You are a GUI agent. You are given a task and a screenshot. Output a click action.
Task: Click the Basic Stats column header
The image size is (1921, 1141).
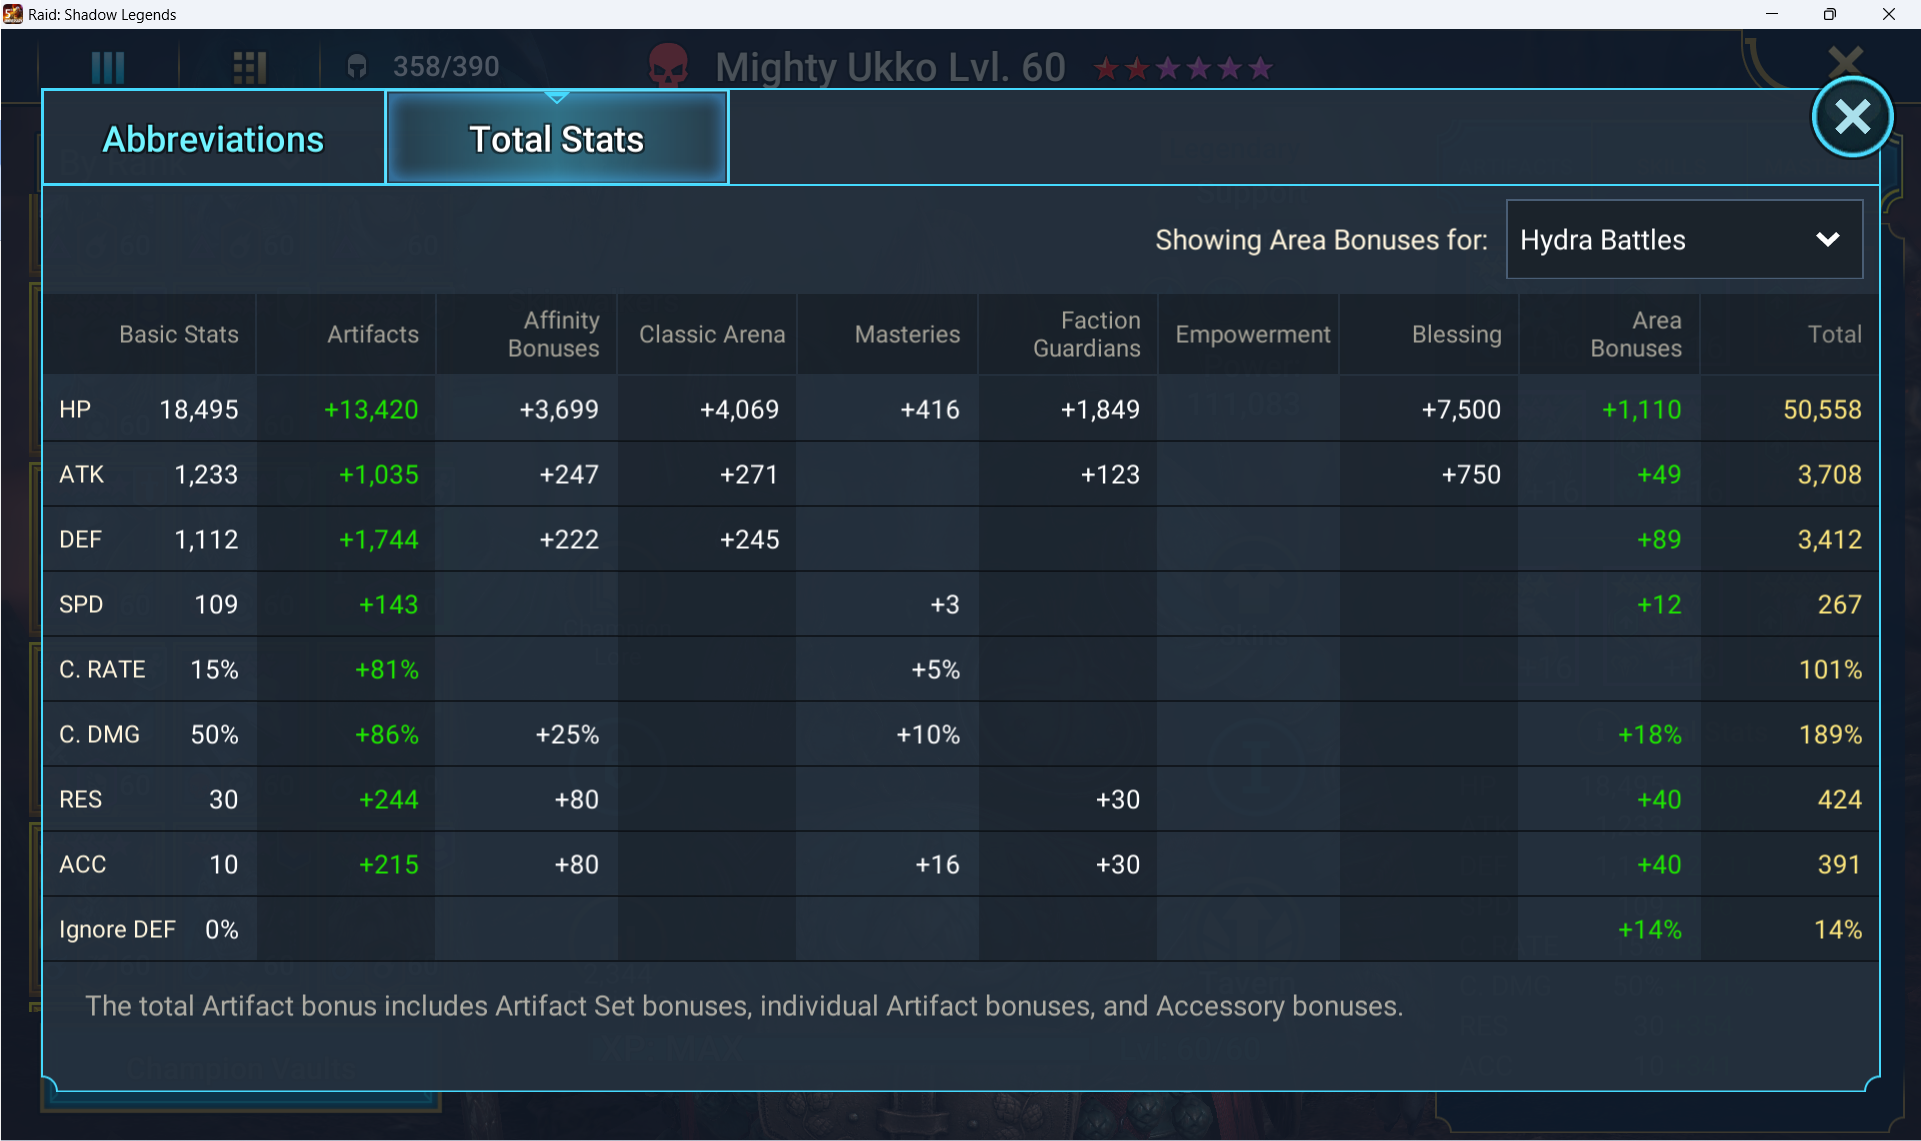point(179,334)
